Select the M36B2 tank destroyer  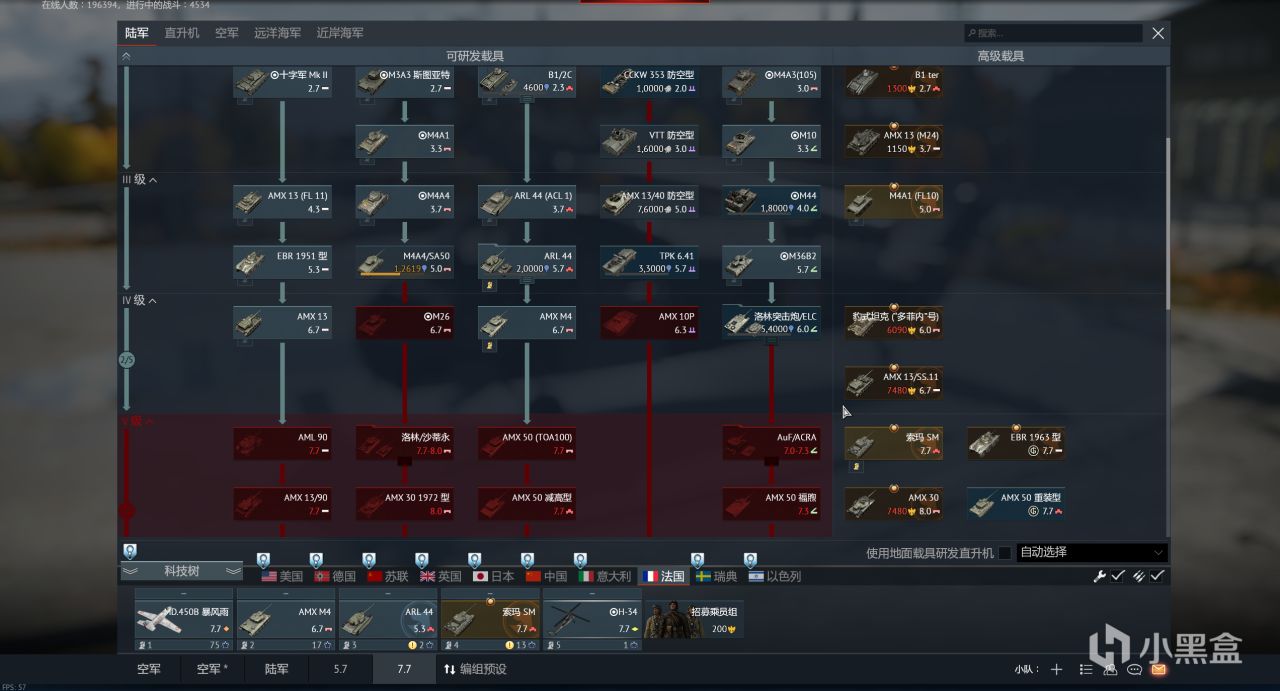click(771, 262)
